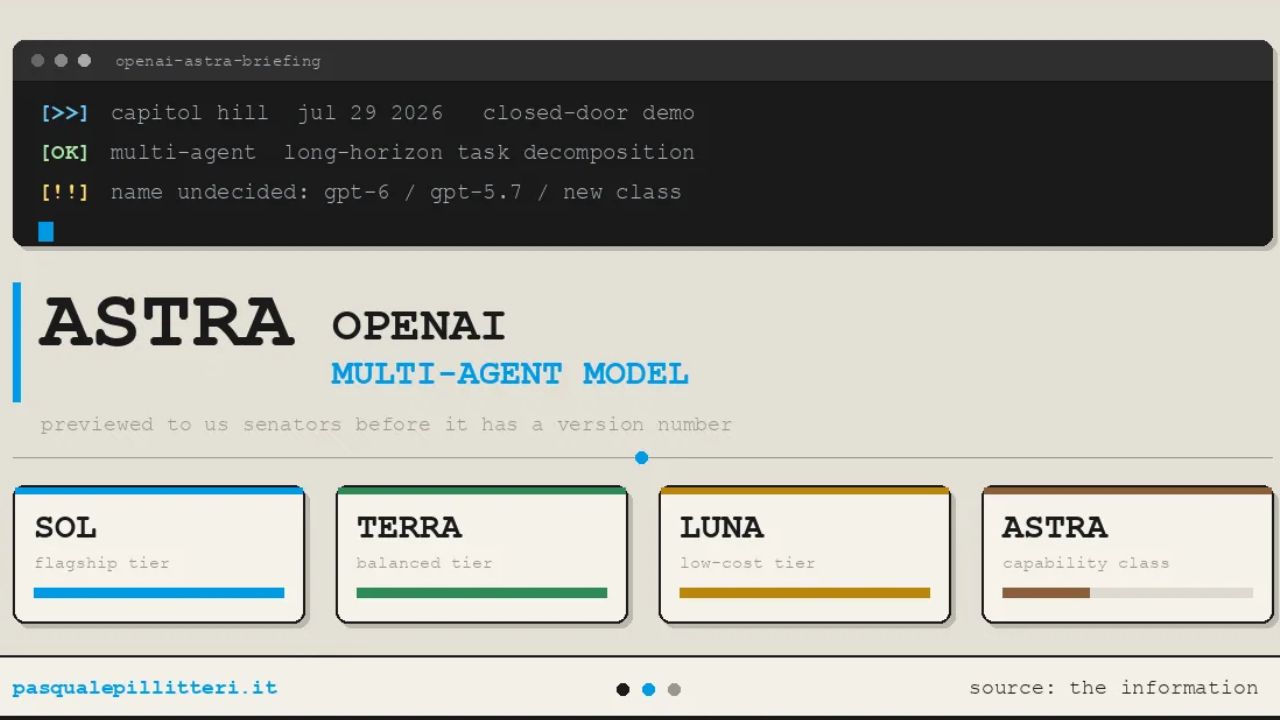
Task: Click the green TERRA progress bar
Action: coord(482,593)
